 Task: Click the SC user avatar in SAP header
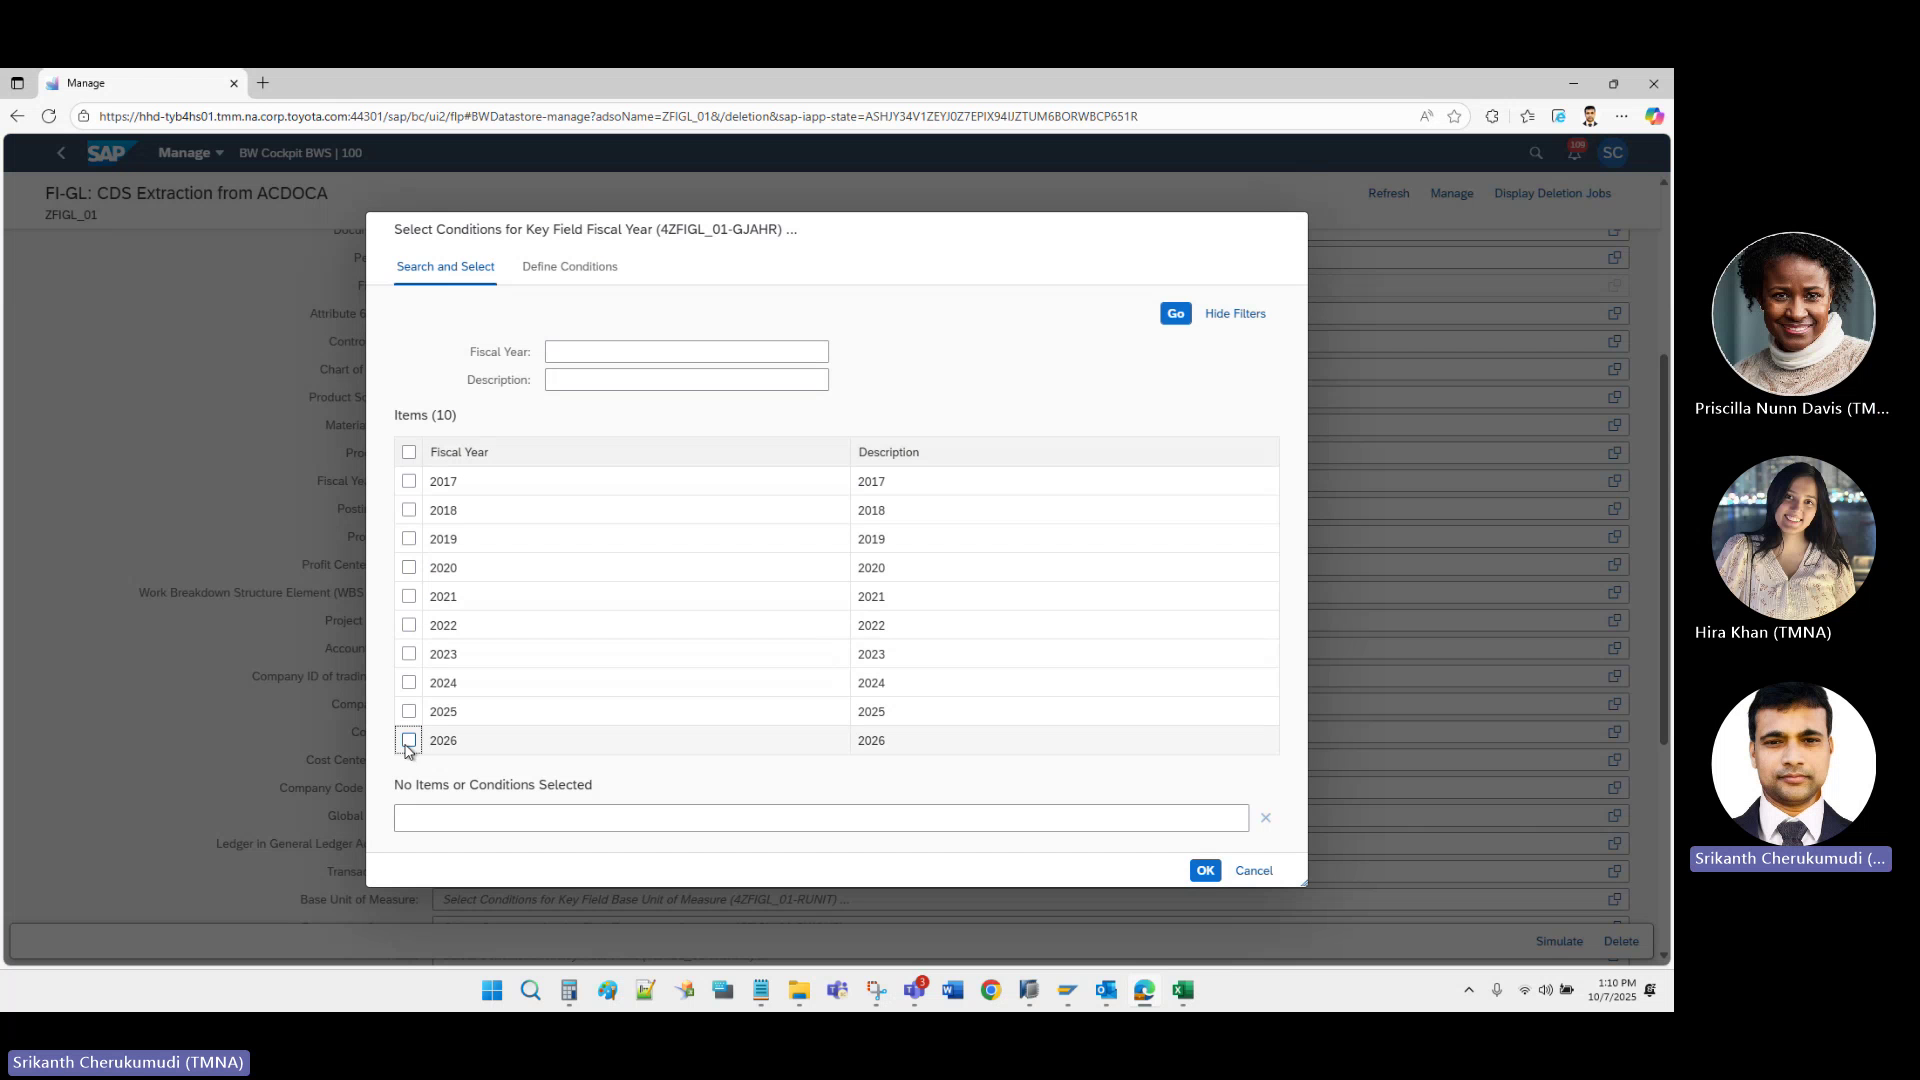pos(1613,152)
